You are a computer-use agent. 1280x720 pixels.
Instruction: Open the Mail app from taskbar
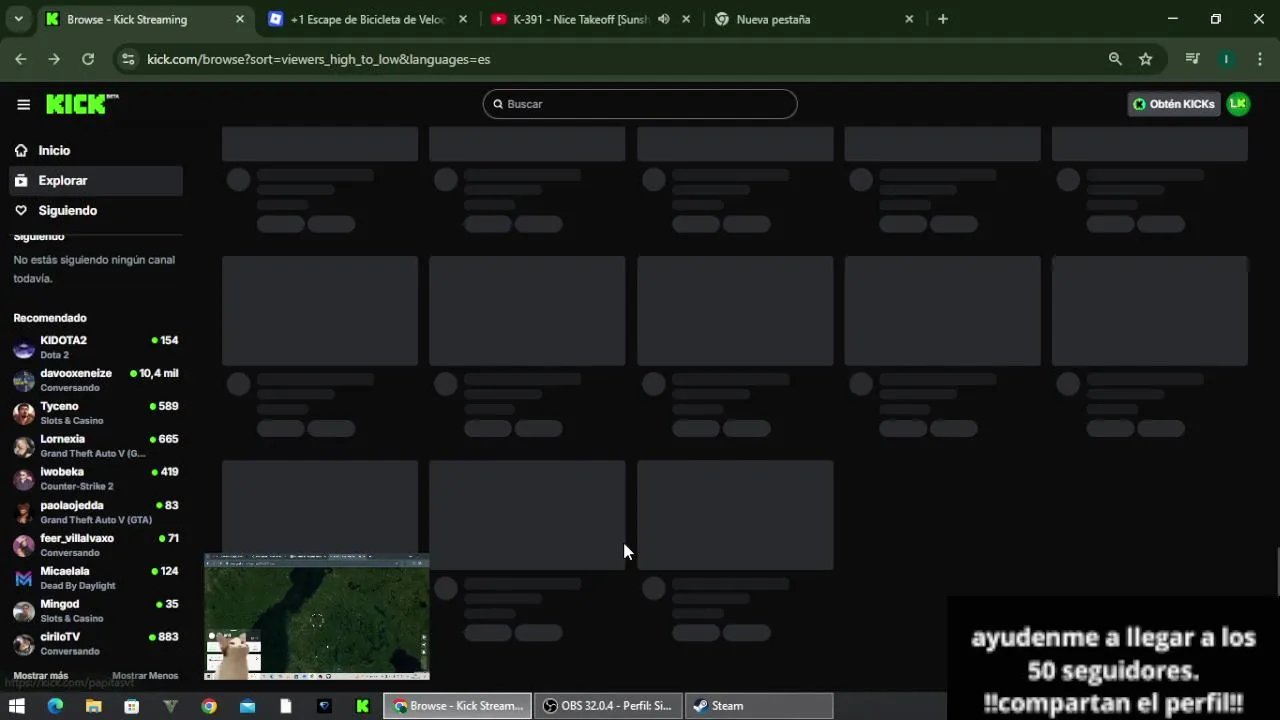pyautogui.click(x=247, y=706)
